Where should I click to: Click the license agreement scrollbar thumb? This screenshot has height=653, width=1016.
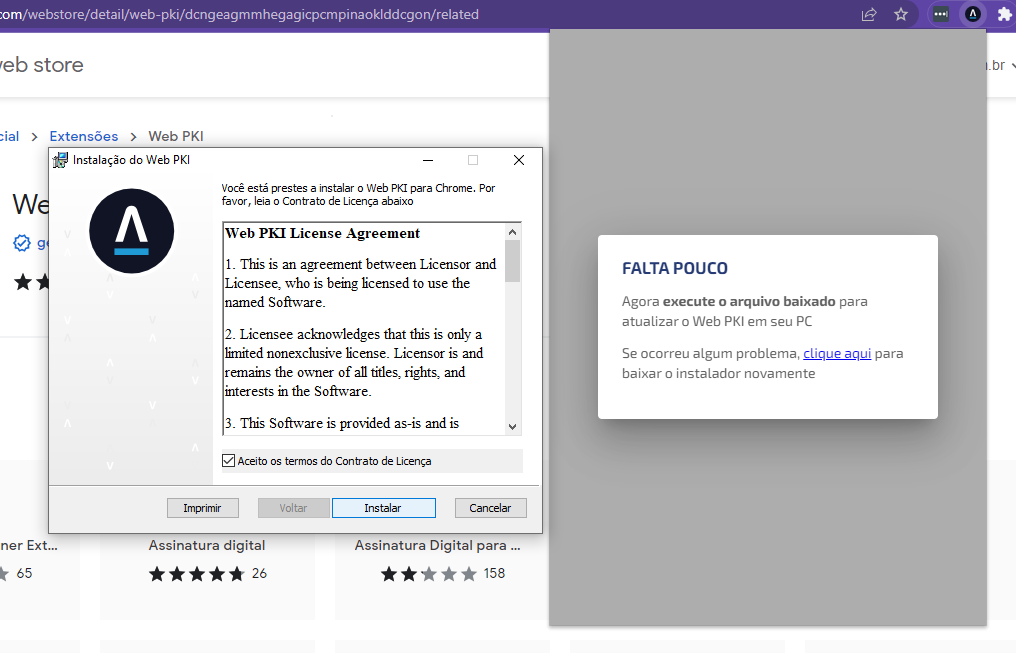coord(513,261)
